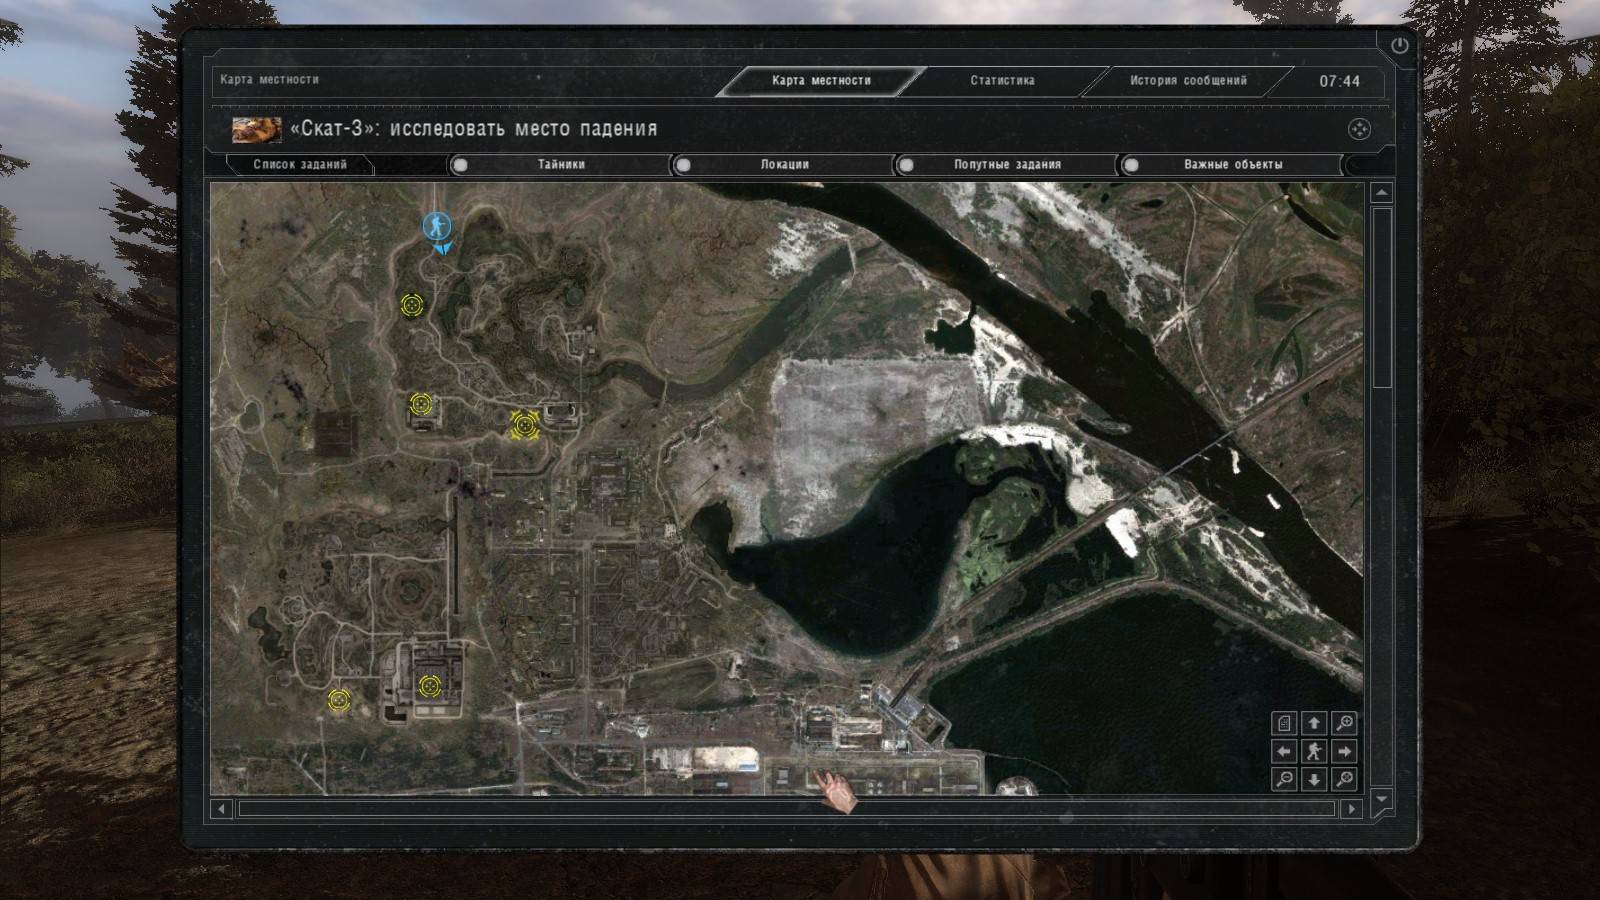The image size is (1600, 900).
Task: Open the Список заданий task list
Action: 300,165
